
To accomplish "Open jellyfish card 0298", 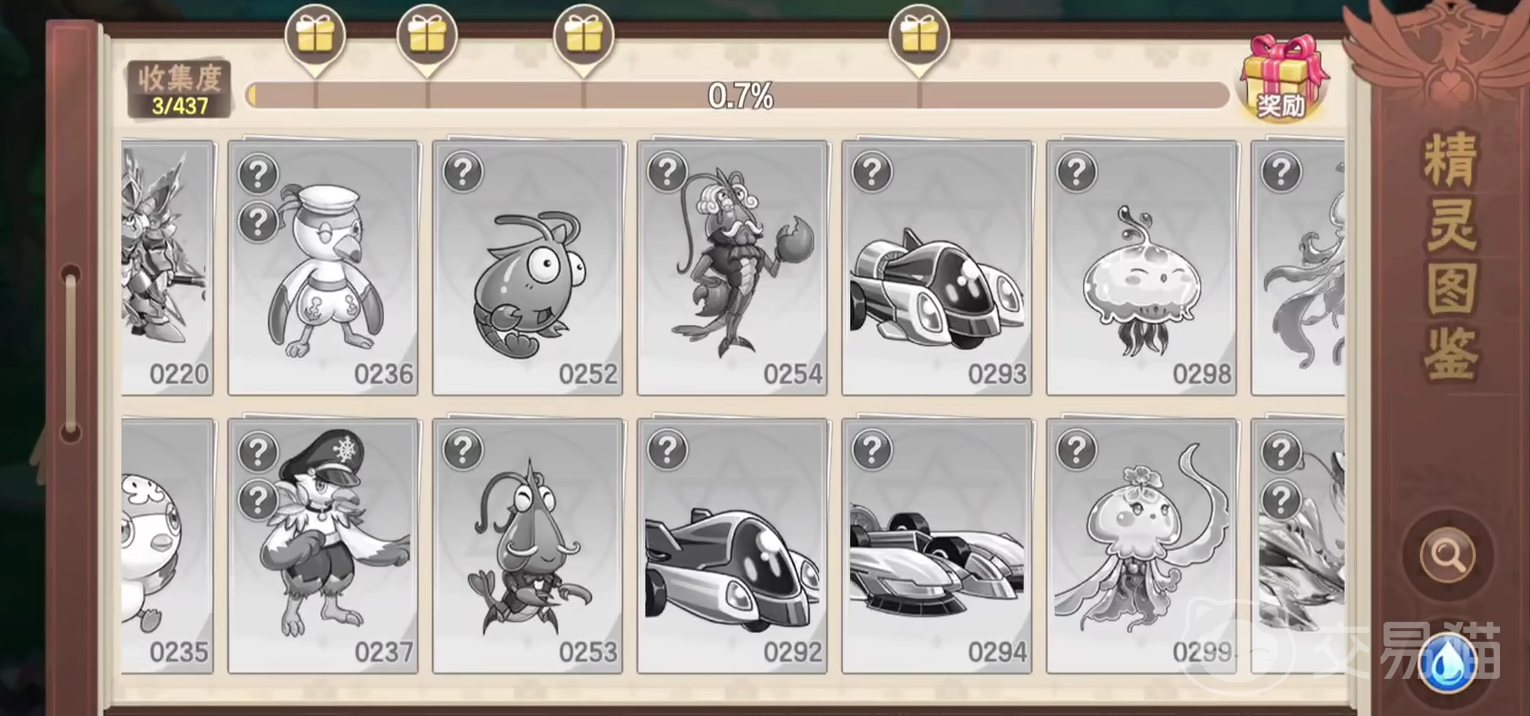I will point(1141,268).
